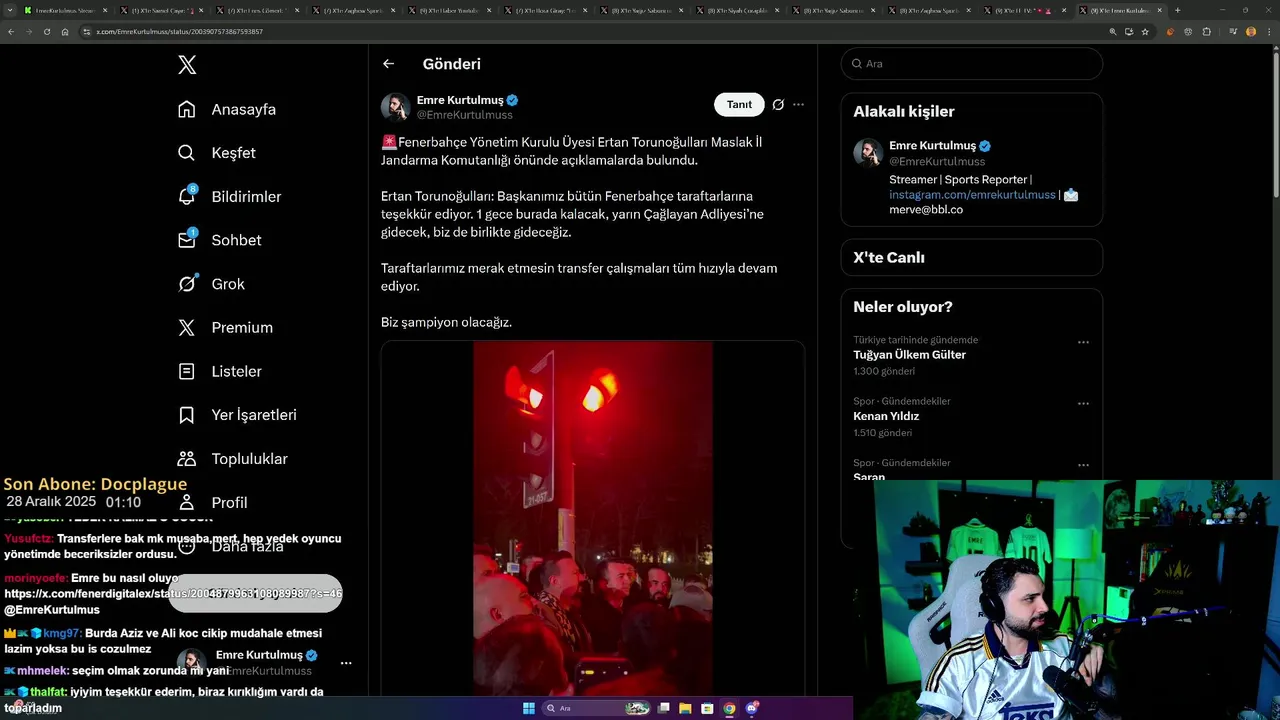
Task: Click the Tanıt button
Action: [739, 104]
